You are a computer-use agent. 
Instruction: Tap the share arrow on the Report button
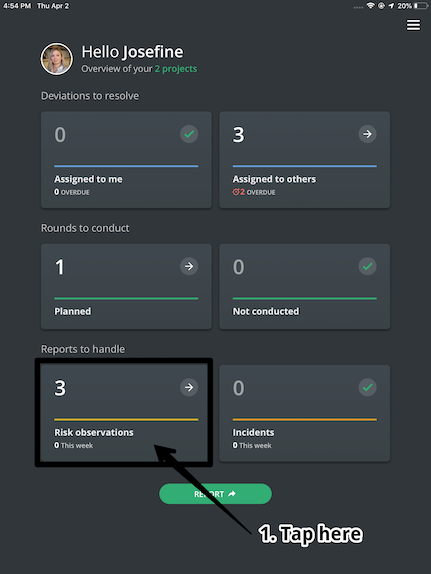[232, 494]
